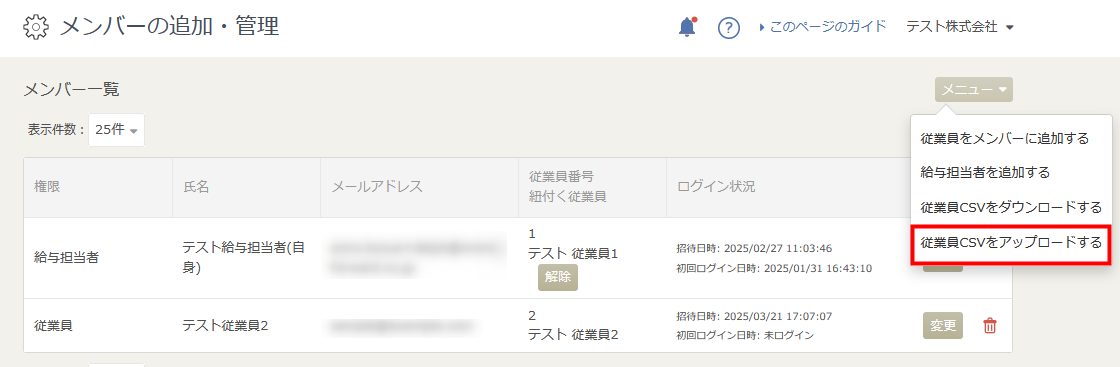Click the 解除 button under 従業員1

[x=557, y=278]
